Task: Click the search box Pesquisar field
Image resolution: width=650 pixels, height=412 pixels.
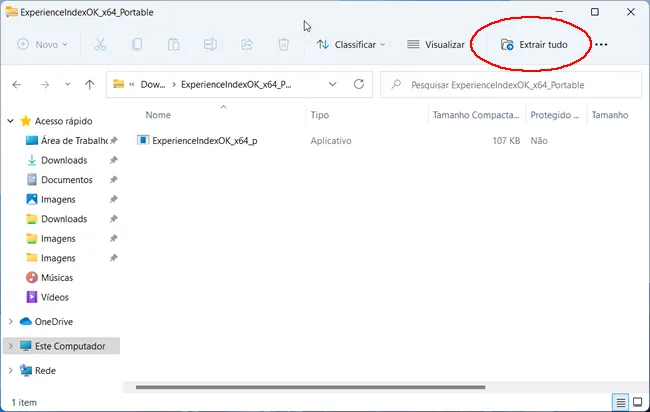Action: click(511, 85)
